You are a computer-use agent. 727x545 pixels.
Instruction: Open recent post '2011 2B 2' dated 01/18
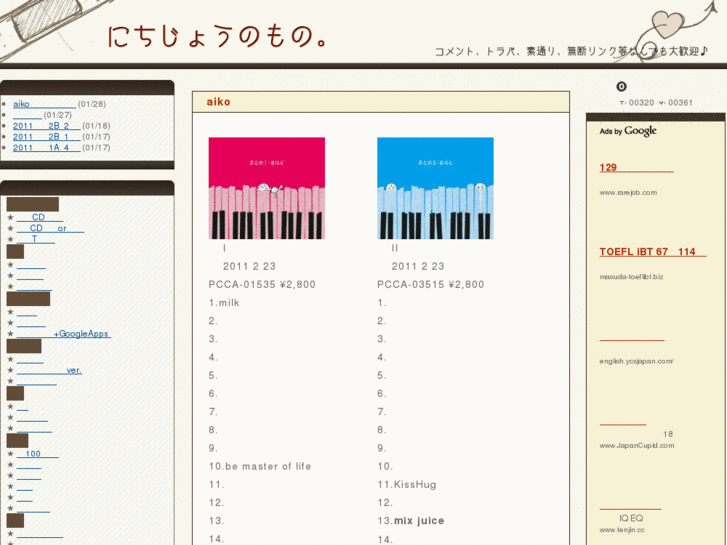tap(46, 126)
